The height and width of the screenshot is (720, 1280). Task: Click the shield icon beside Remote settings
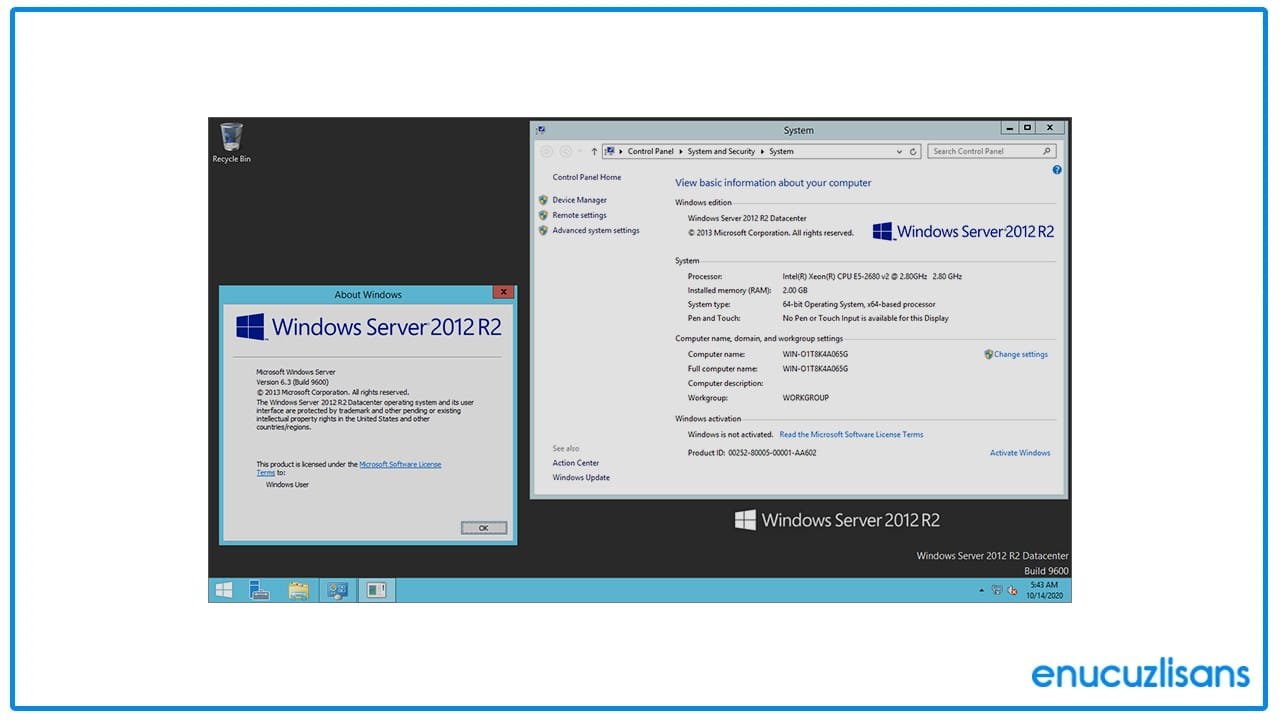tap(543, 215)
